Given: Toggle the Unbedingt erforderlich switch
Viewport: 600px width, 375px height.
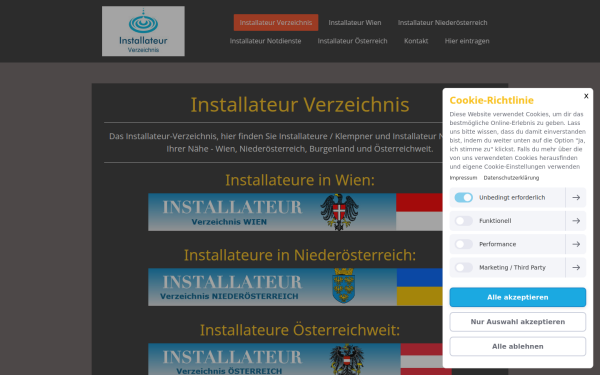Looking at the screenshot, I should (x=463, y=197).
